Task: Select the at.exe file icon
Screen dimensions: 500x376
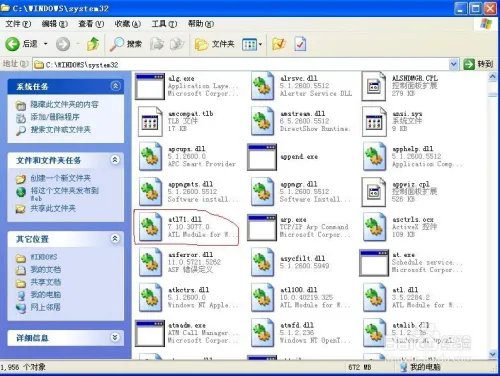Action: [374, 263]
